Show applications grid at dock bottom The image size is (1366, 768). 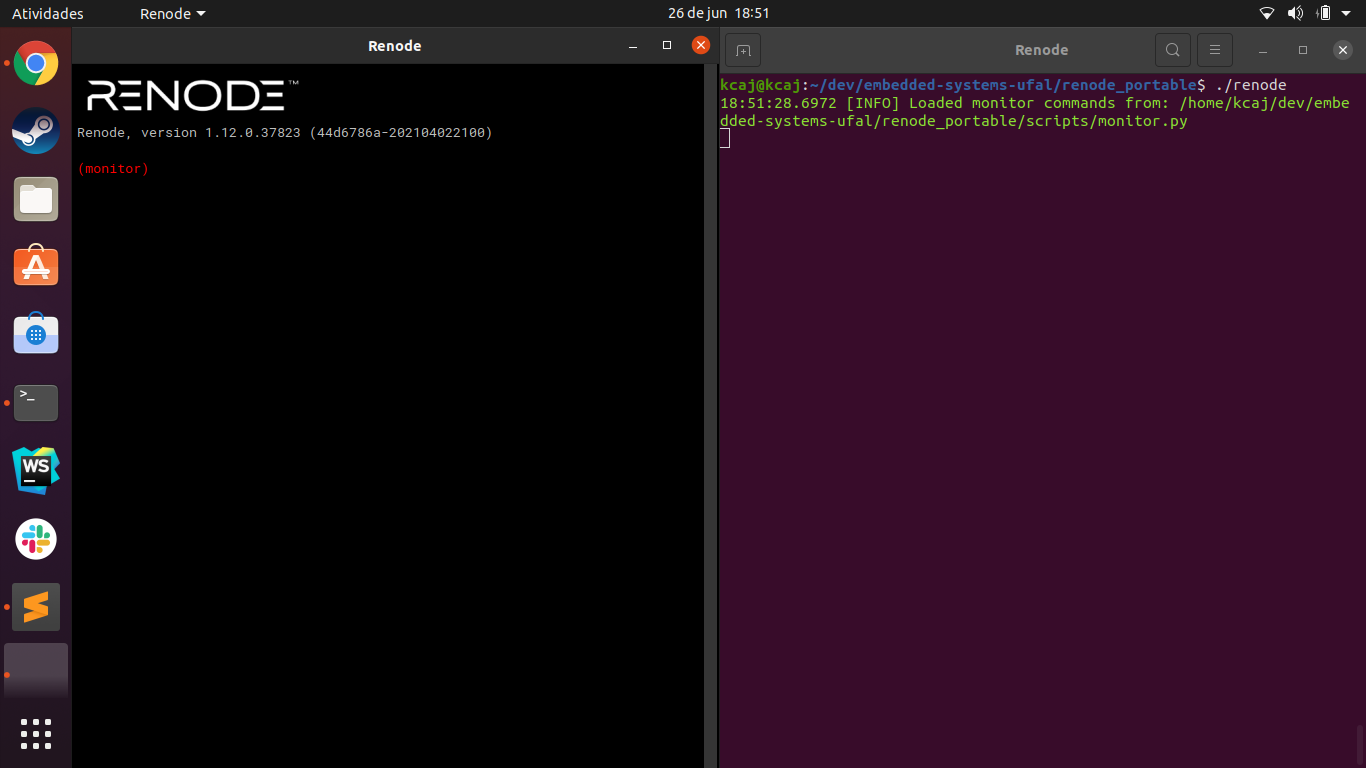point(36,733)
